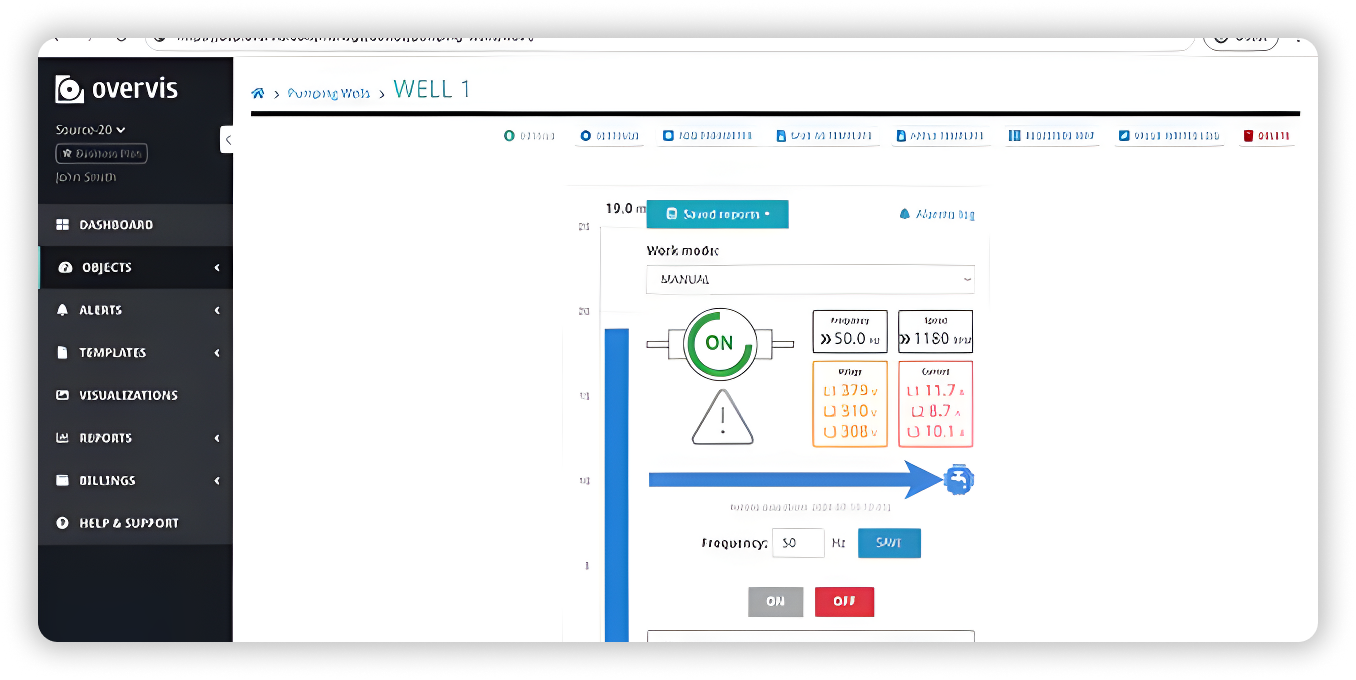Expand the Source-20 network selector
Screen dimensions: 1356x680
point(91,130)
